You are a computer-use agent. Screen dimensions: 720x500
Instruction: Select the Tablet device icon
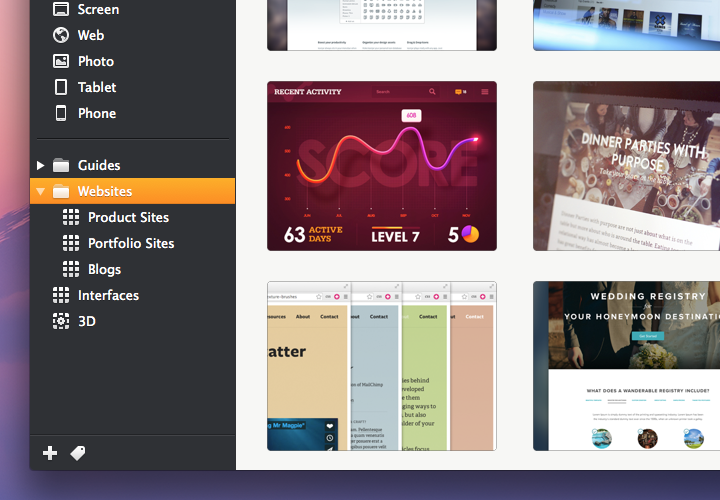(x=61, y=87)
